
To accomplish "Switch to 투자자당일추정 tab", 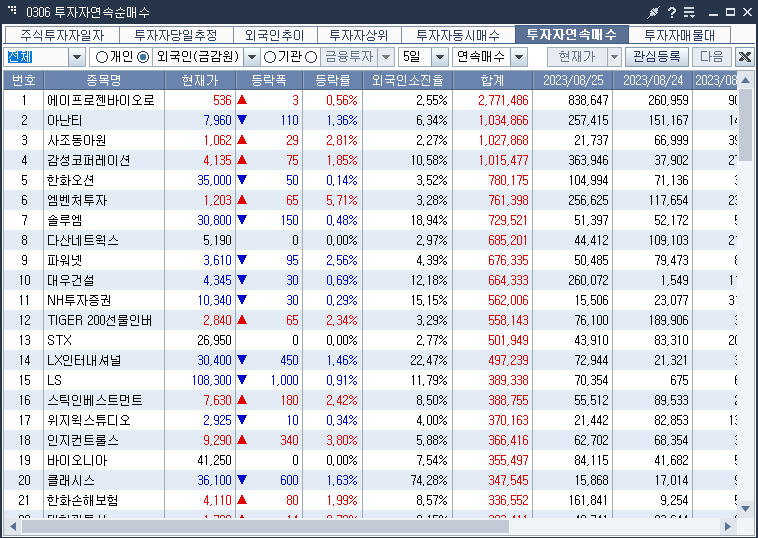I will pyautogui.click(x=176, y=35).
